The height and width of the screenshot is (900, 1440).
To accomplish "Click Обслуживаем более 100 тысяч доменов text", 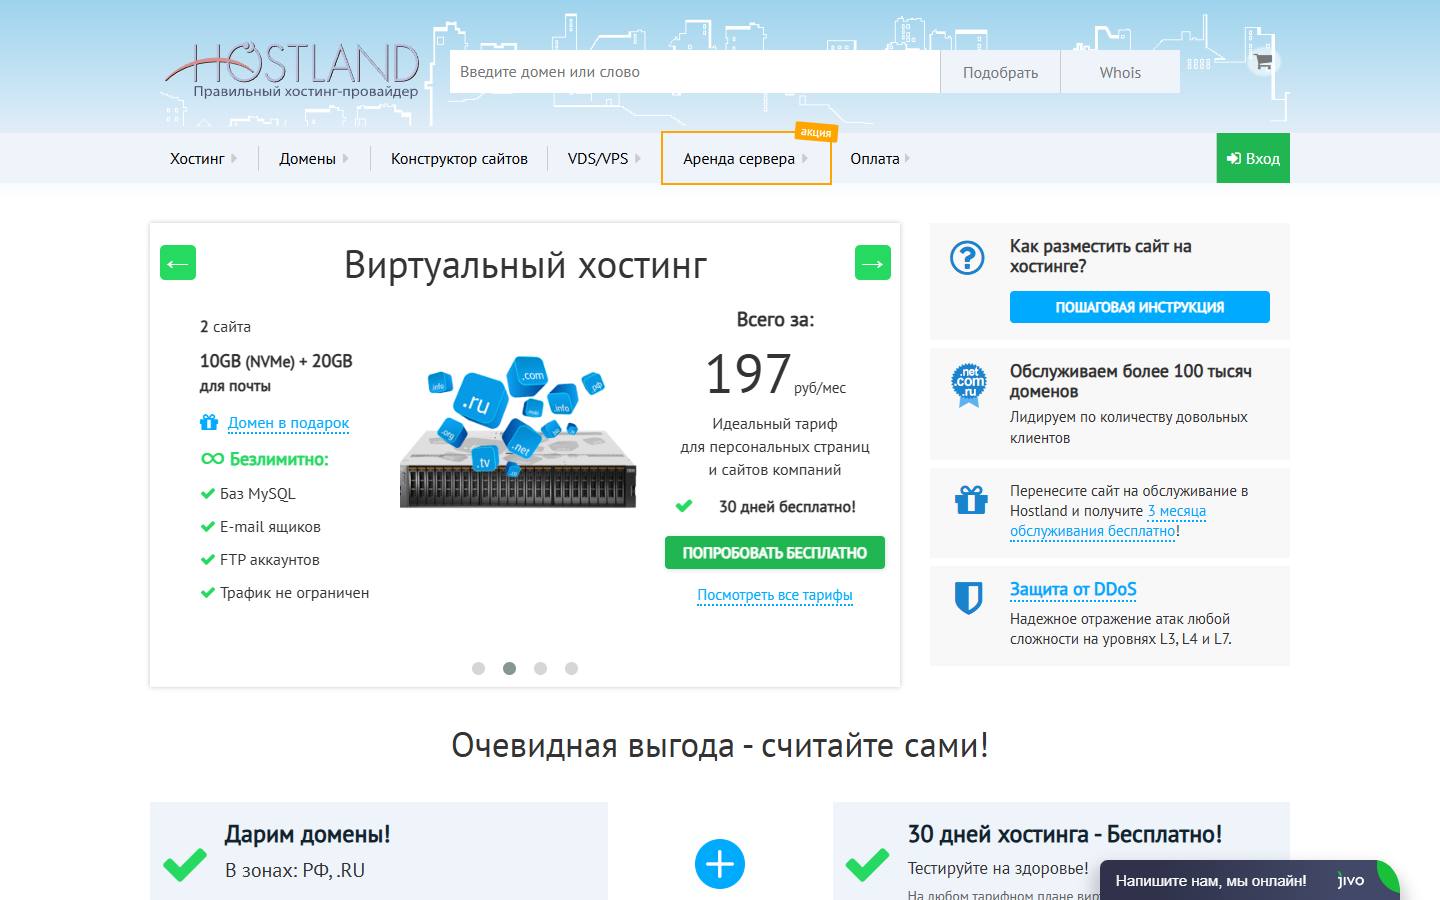I will tap(1130, 381).
